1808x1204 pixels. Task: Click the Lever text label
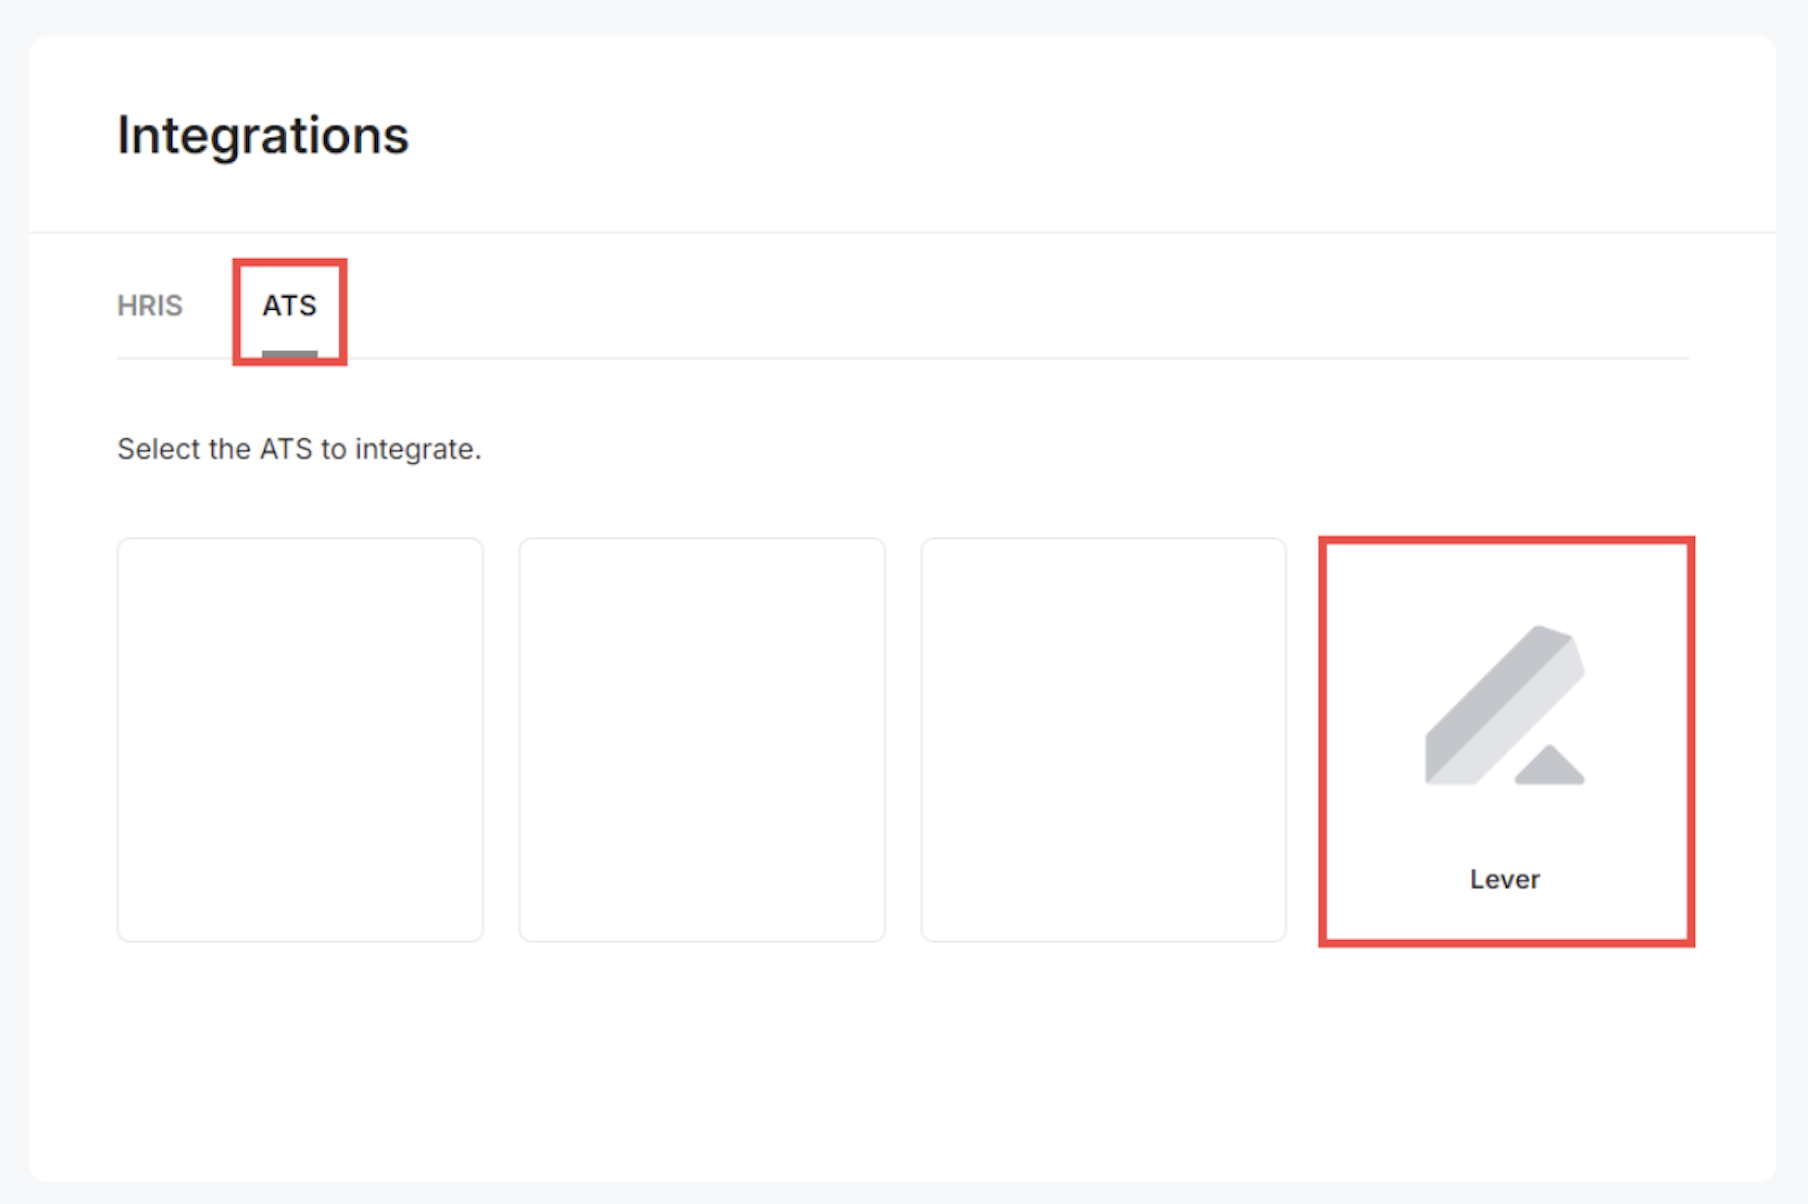pyautogui.click(x=1504, y=879)
